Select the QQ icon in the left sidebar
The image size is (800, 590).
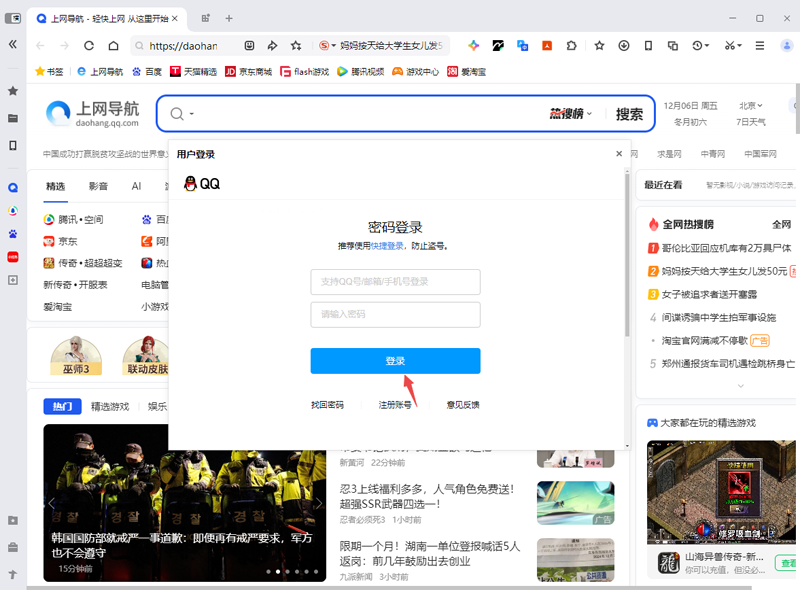(x=12, y=187)
